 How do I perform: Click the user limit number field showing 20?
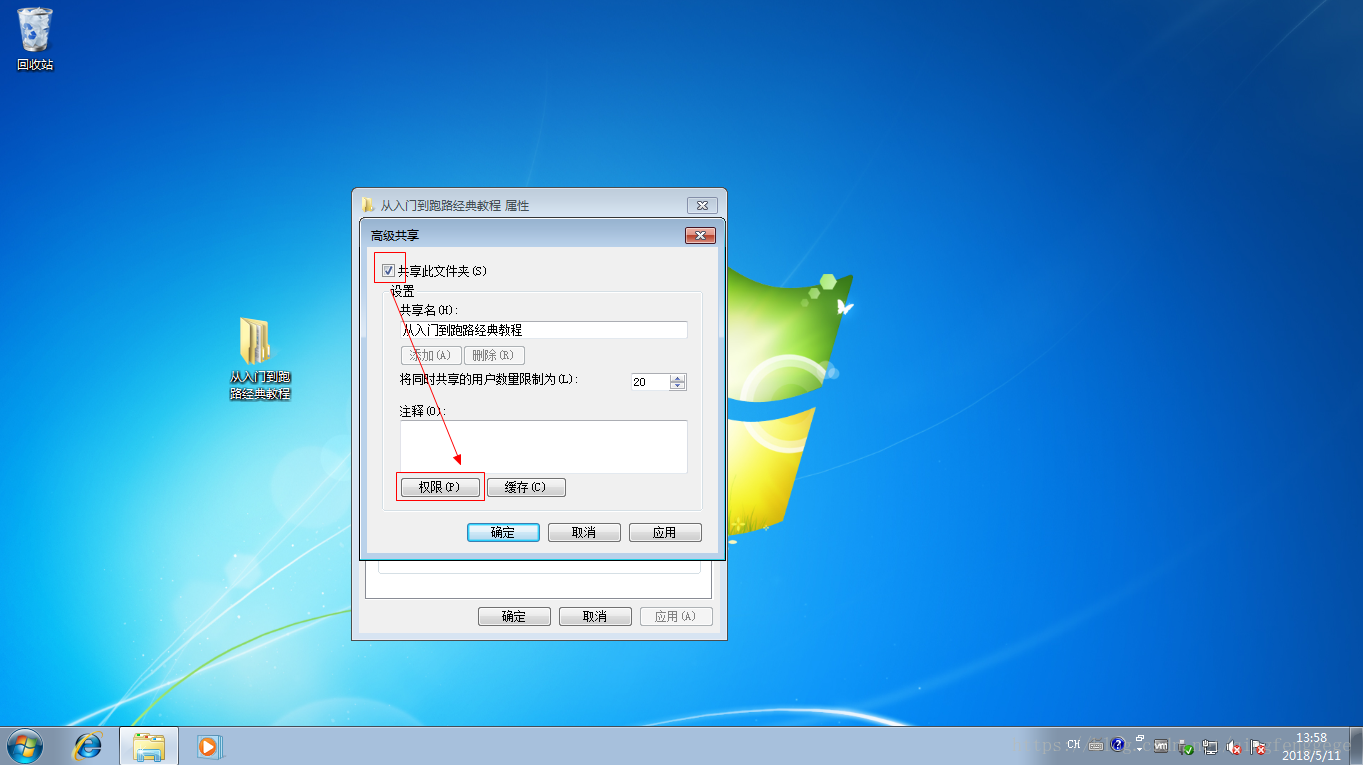point(650,382)
